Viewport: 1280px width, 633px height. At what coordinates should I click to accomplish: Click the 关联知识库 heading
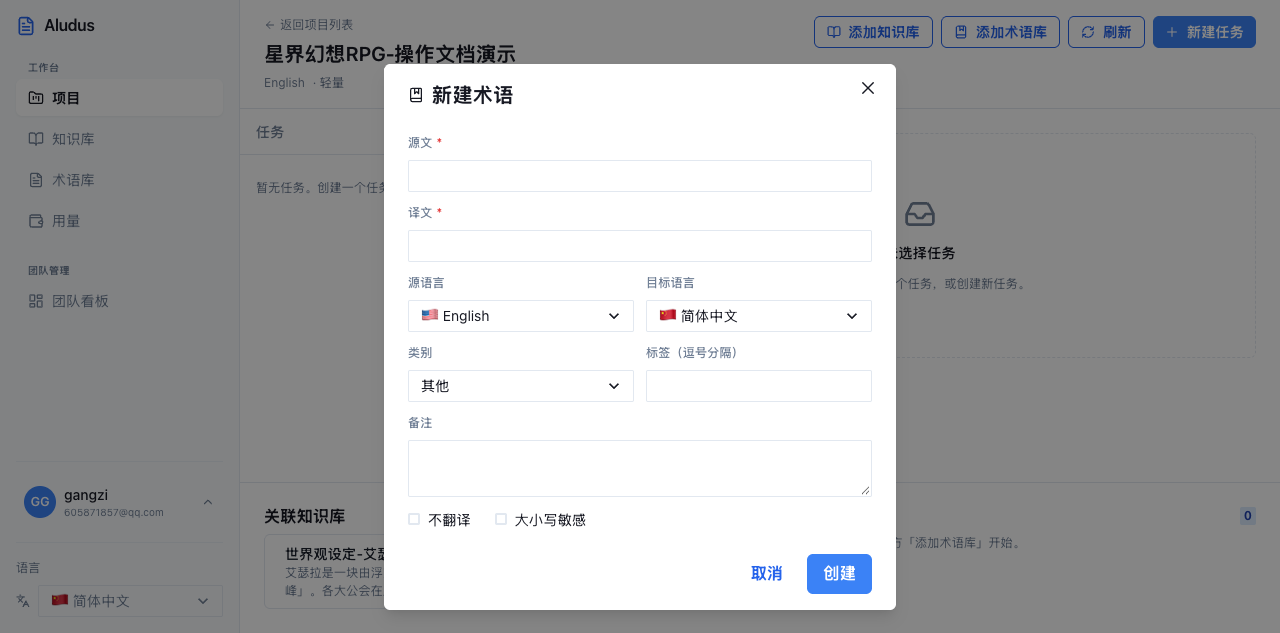305,516
